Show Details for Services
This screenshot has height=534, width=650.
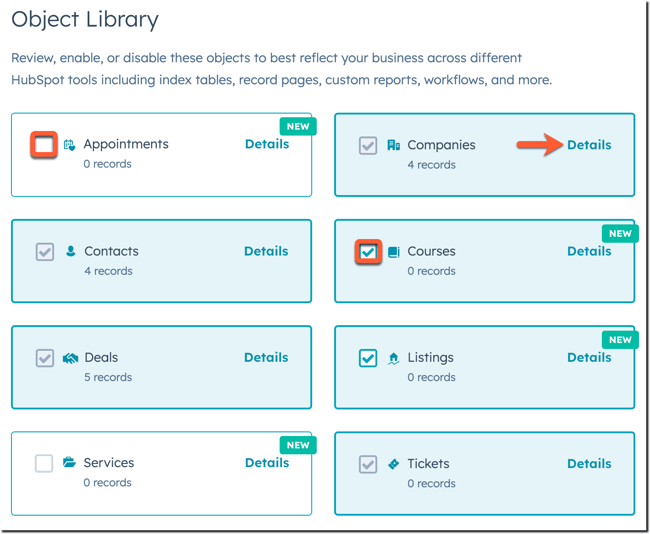coord(267,462)
